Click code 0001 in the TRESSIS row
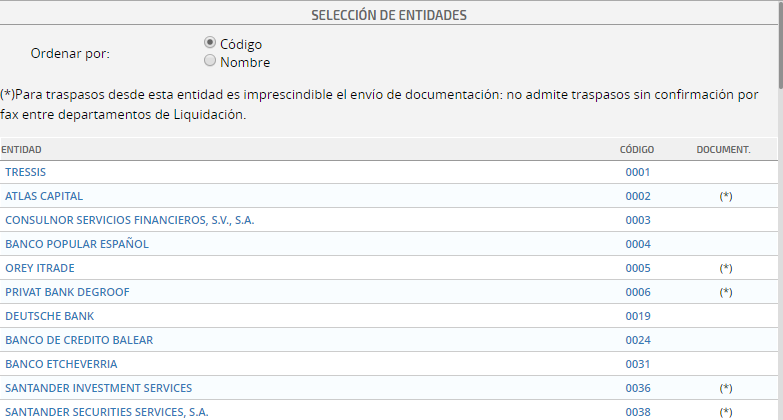The height and width of the screenshot is (420, 783). click(x=638, y=172)
